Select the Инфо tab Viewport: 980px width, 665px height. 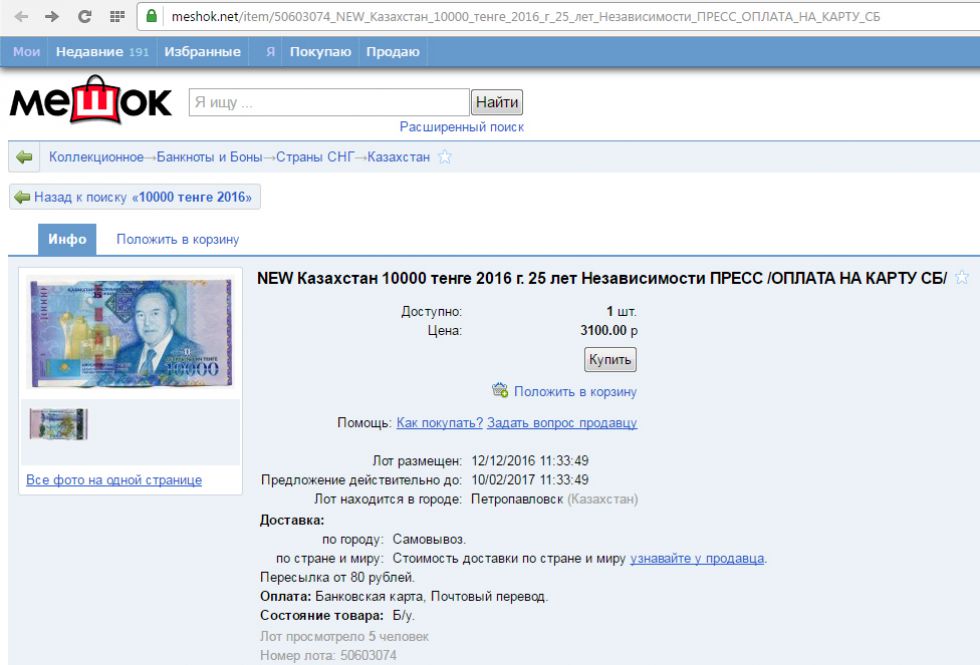(x=67, y=239)
